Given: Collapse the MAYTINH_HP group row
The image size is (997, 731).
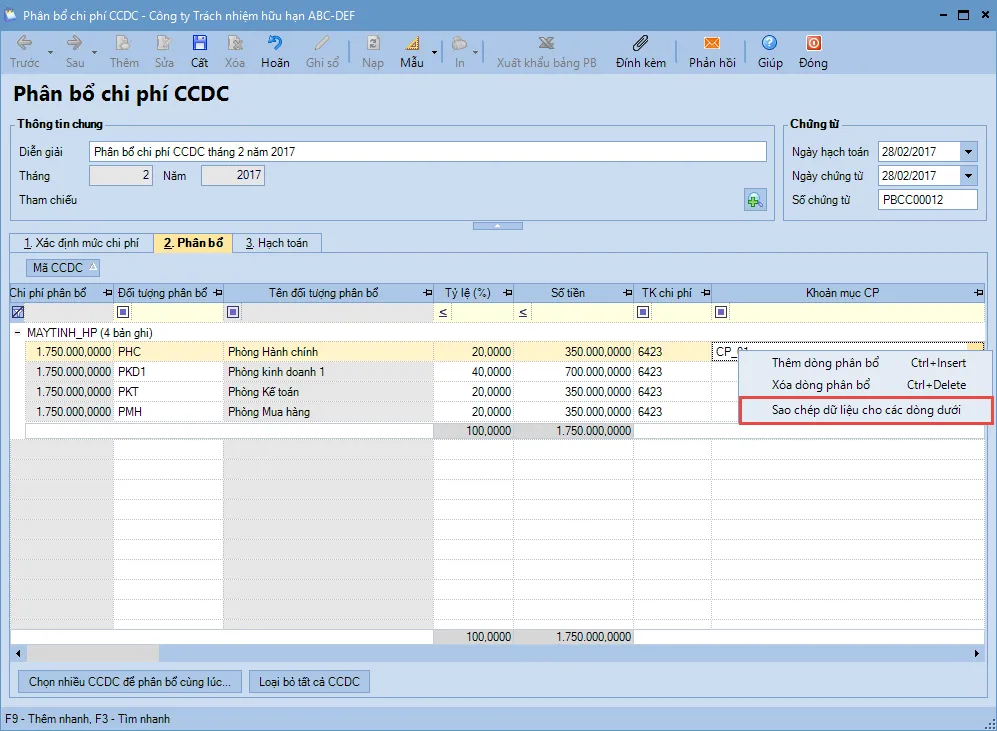Looking at the screenshot, I should (x=18, y=332).
